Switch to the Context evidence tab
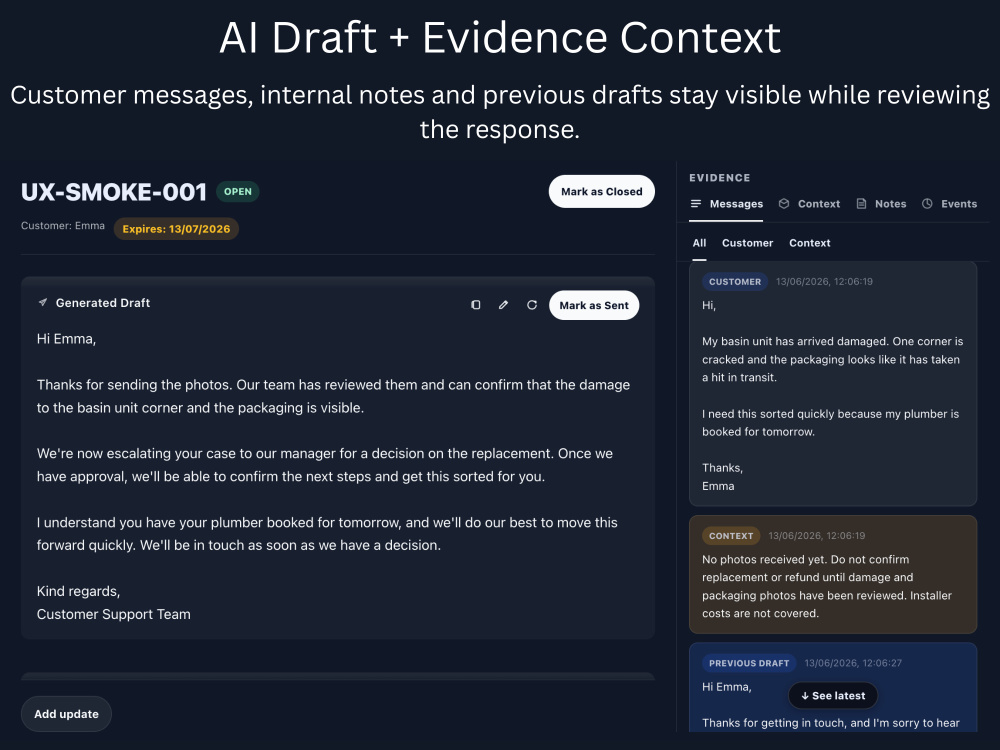This screenshot has height=750, width=1000. pyautogui.click(x=809, y=204)
